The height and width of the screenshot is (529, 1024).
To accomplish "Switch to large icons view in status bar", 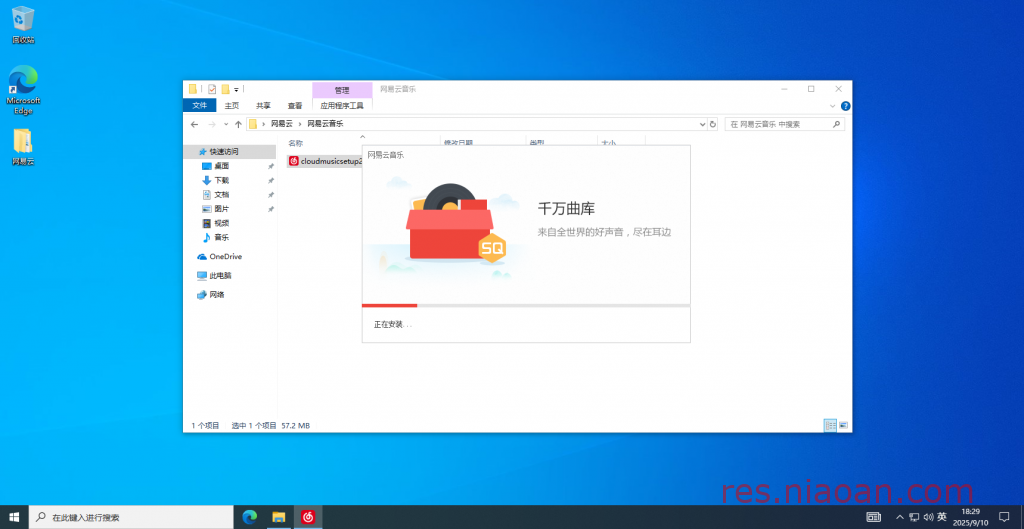I will (843, 425).
